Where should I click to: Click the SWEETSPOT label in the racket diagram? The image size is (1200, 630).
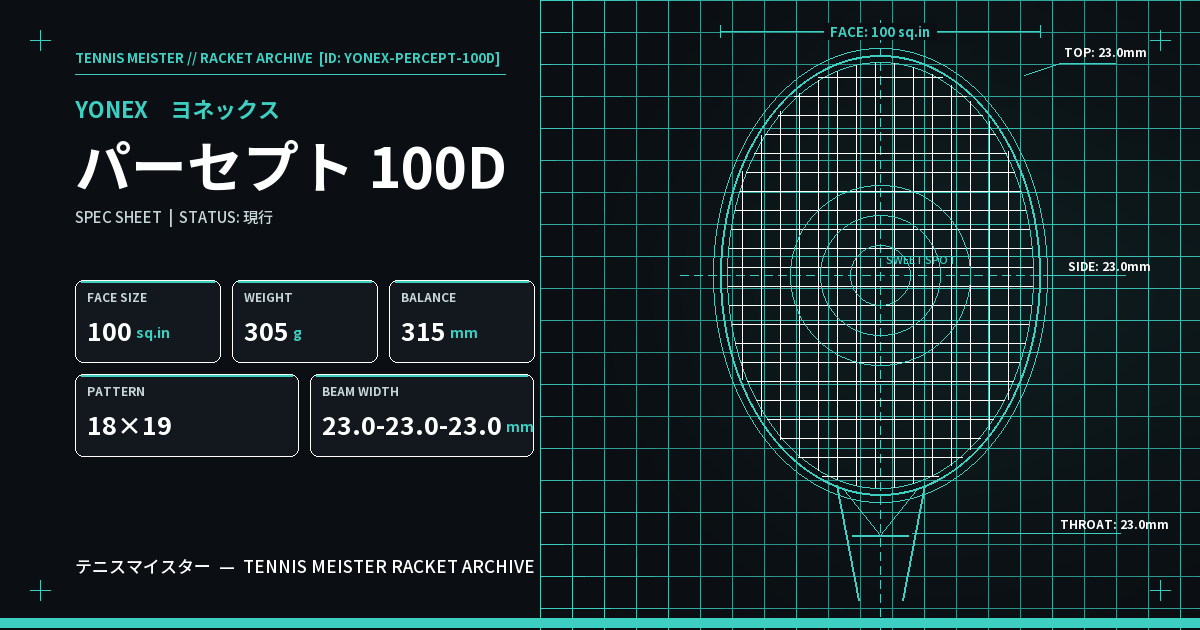[921, 260]
